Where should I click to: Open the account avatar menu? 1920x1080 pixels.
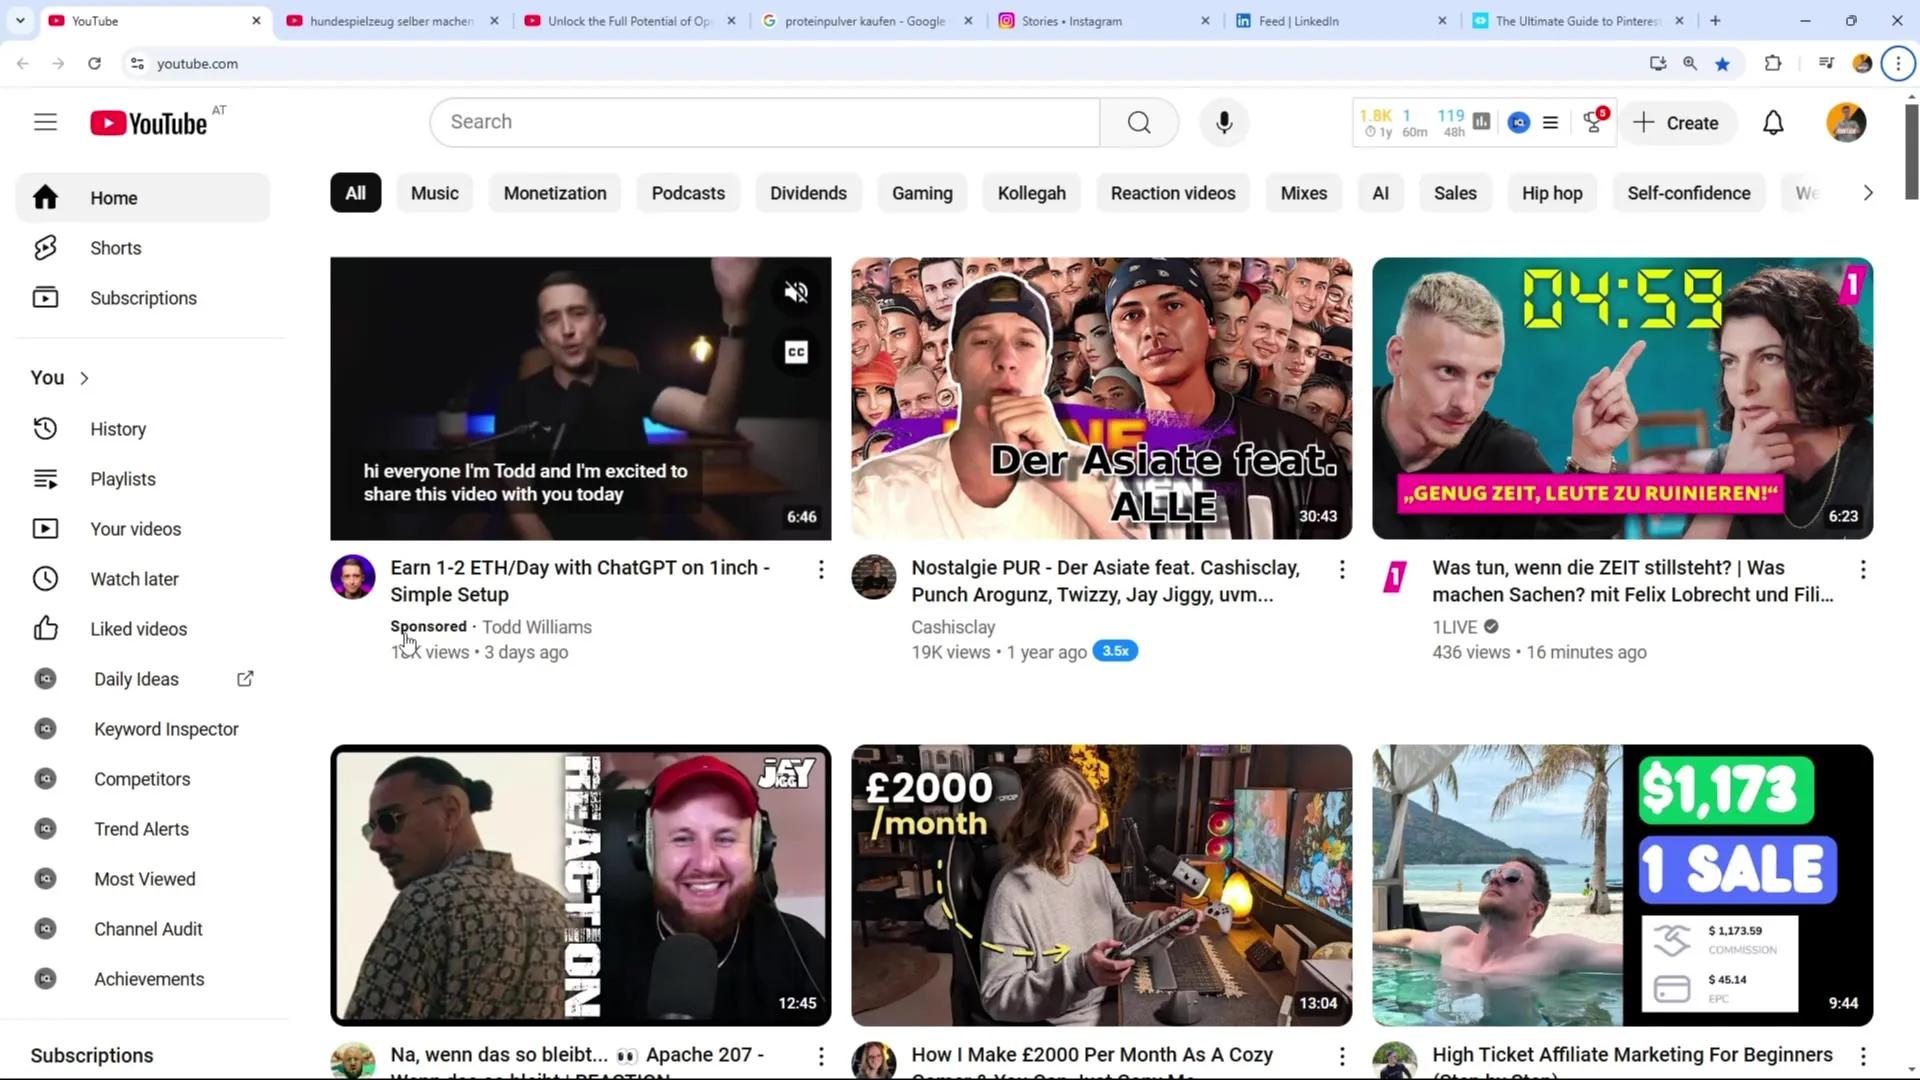pyautogui.click(x=1846, y=123)
